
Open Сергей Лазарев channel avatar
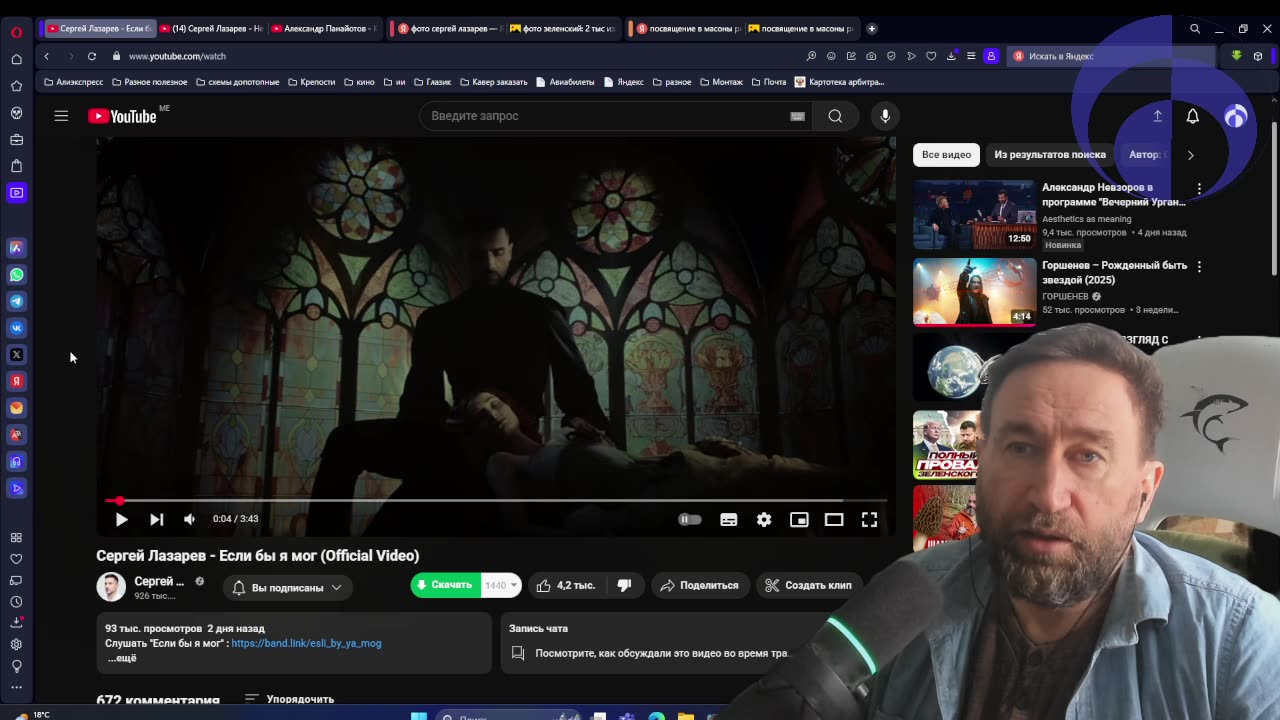pyautogui.click(x=111, y=587)
